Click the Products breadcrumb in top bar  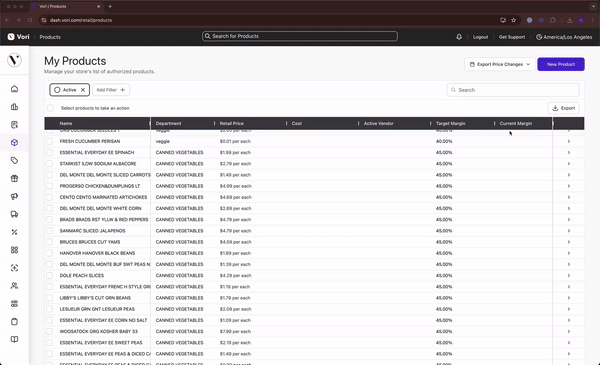50,37
